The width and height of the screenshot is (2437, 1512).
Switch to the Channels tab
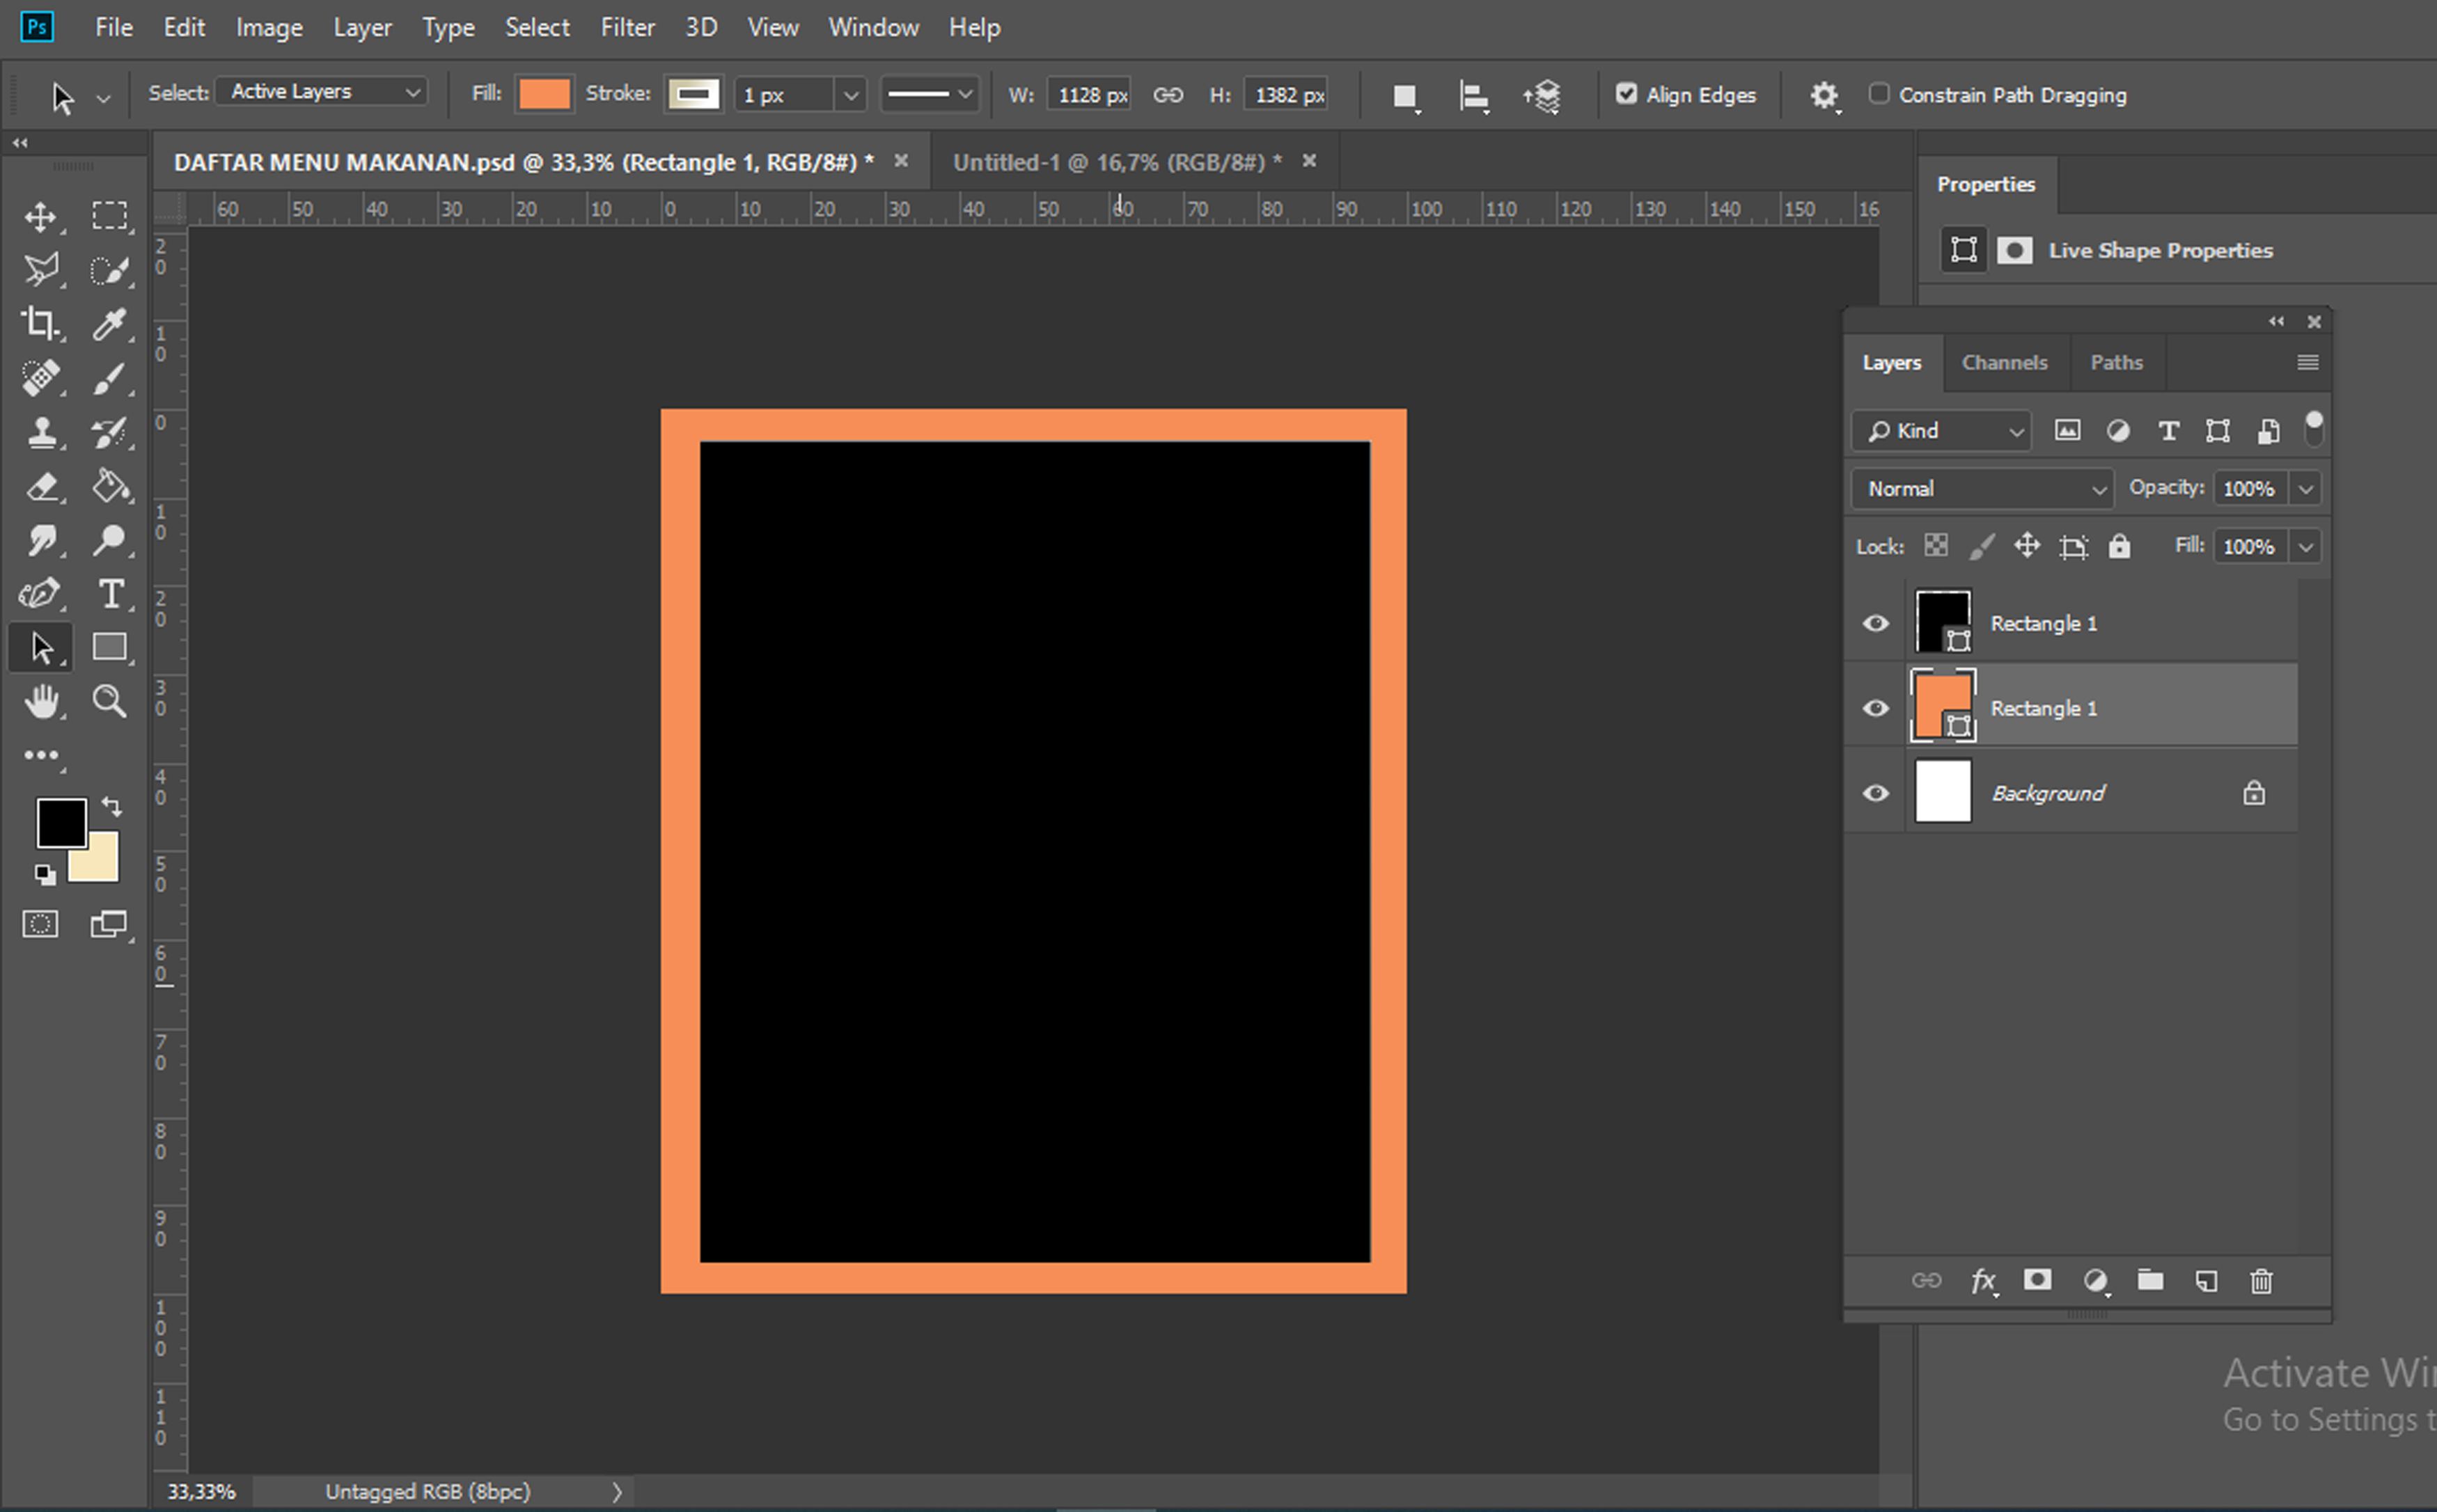click(x=2002, y=362)
